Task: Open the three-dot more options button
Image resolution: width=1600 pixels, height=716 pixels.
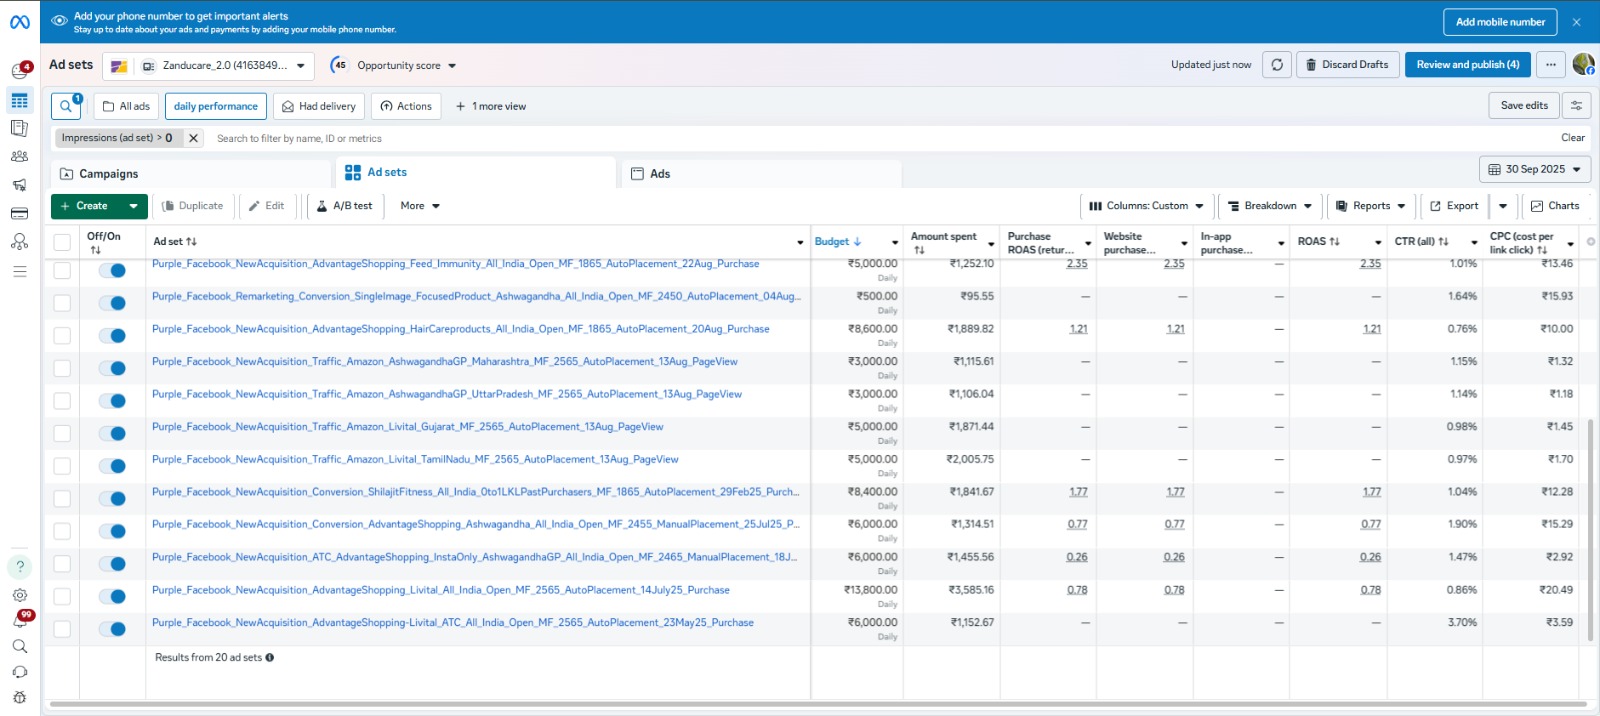Action: 1550,65
